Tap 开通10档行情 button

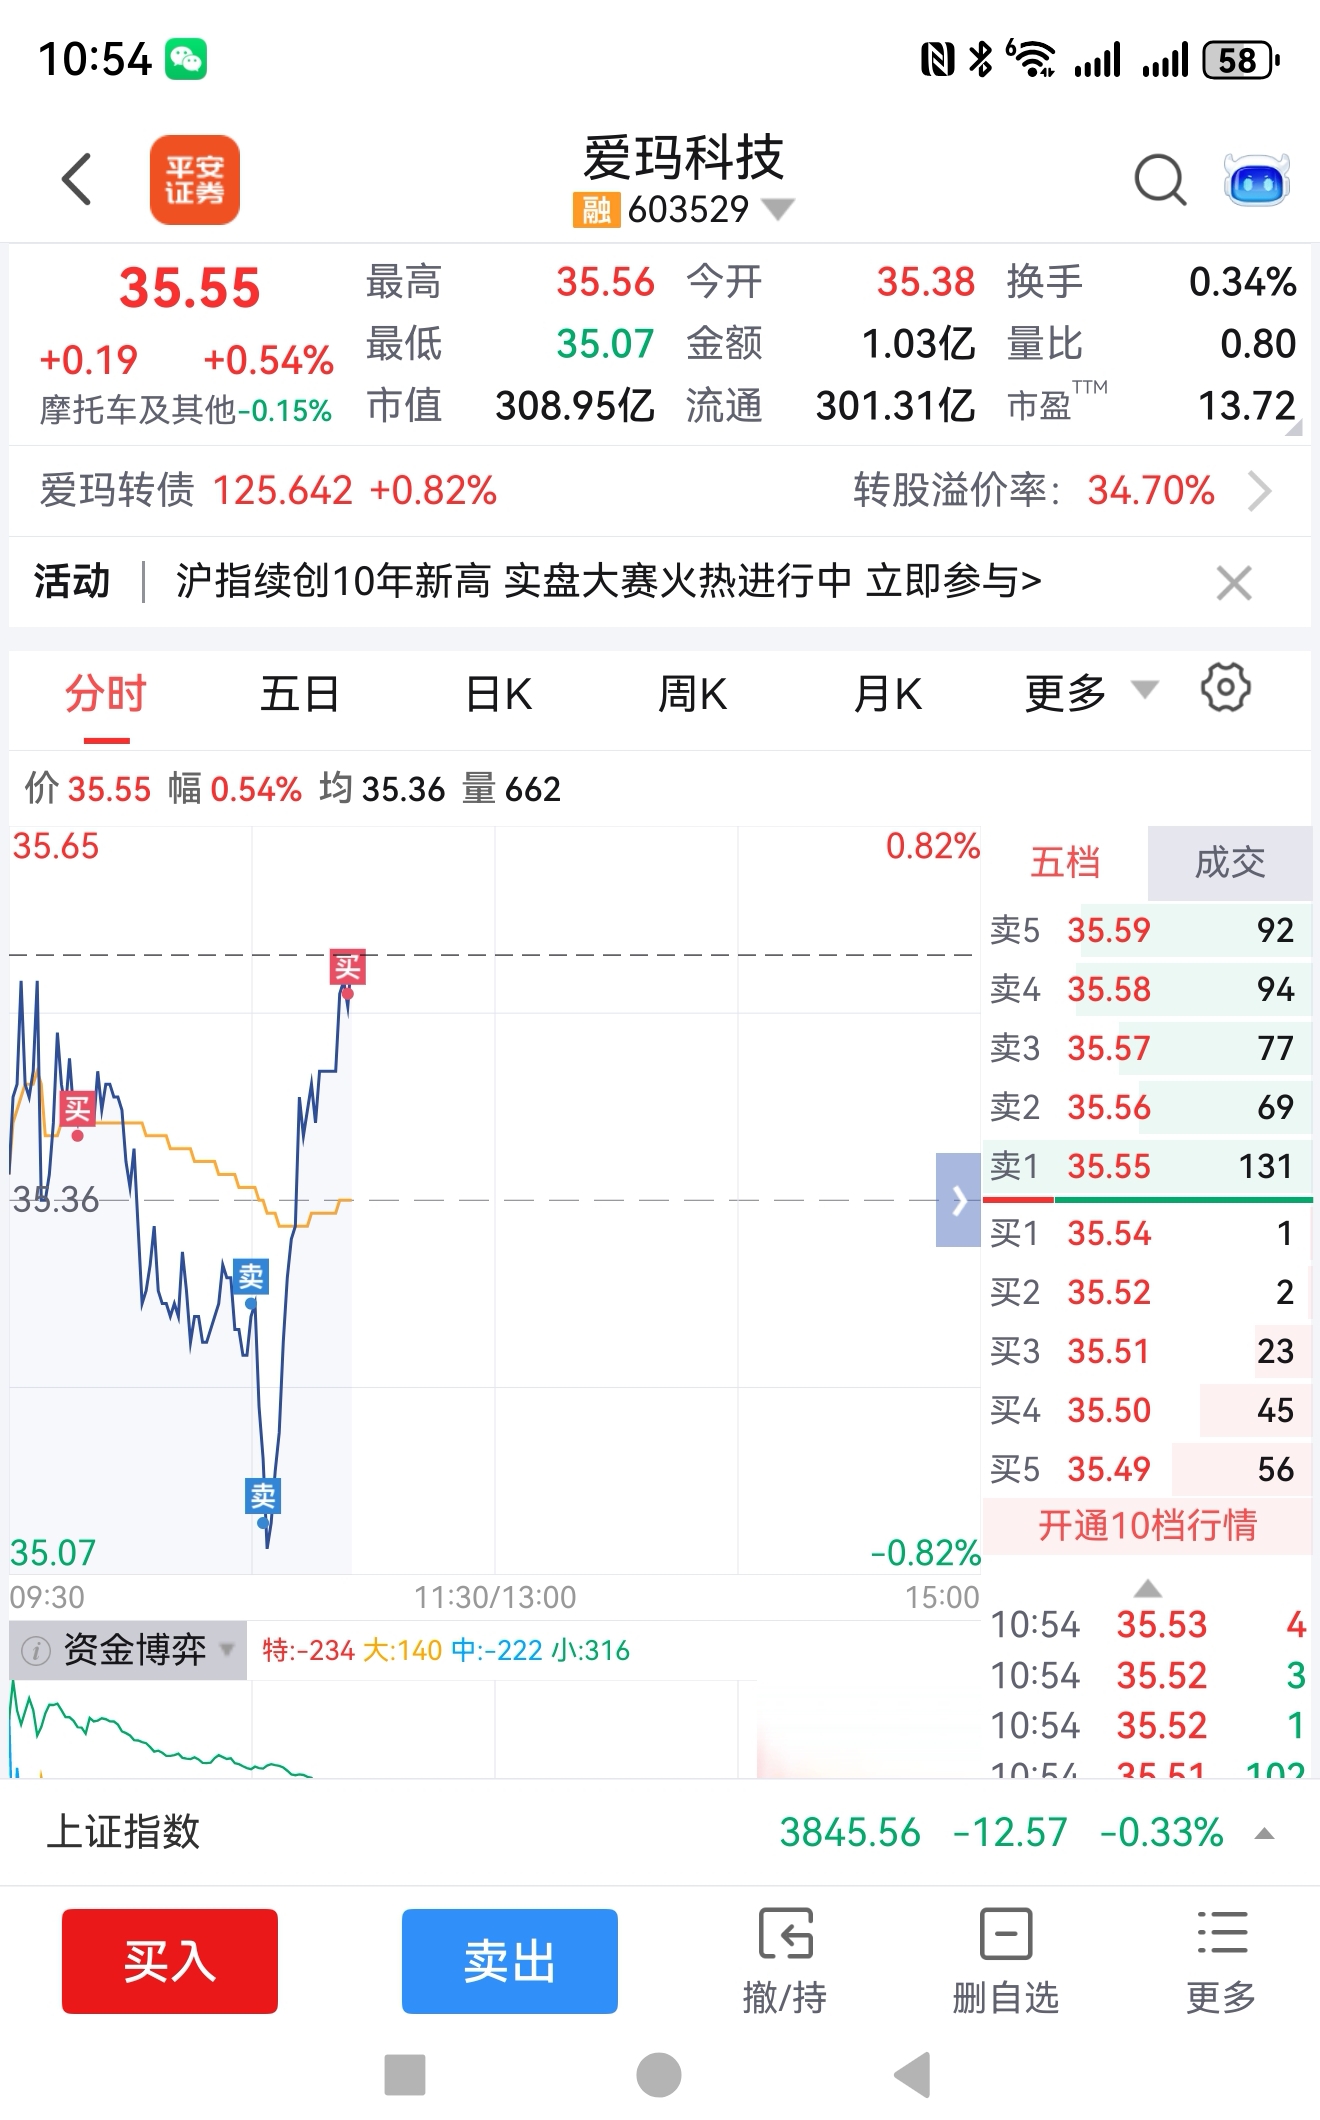(1147, 1525)
